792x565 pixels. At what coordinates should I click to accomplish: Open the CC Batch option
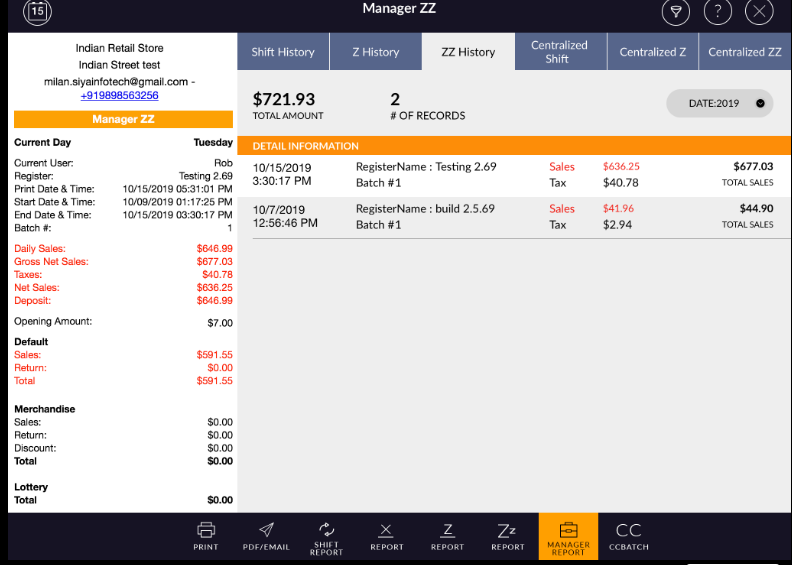point(629,535)
